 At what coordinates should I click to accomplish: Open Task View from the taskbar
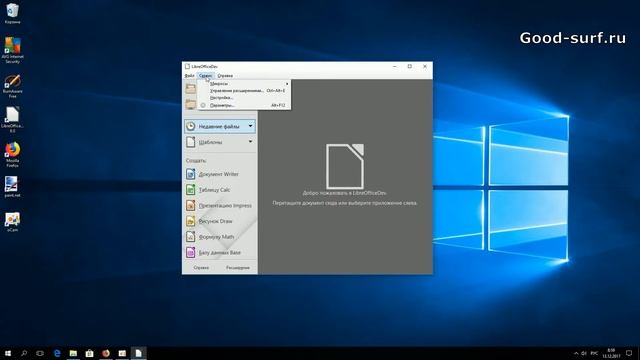pyautogui.click(x=40, y=353)
